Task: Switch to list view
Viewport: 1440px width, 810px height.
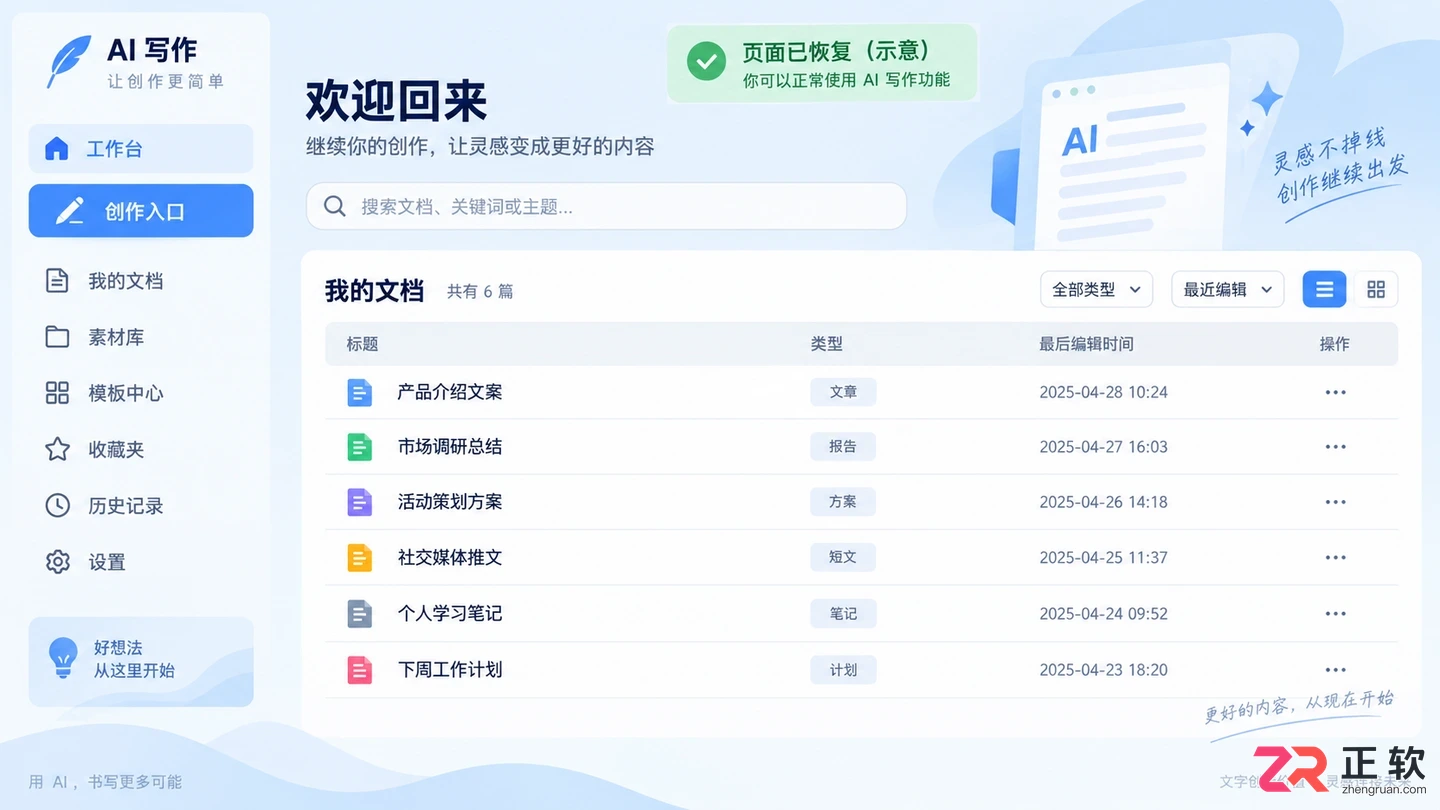Action: (x=1324, y=290)
